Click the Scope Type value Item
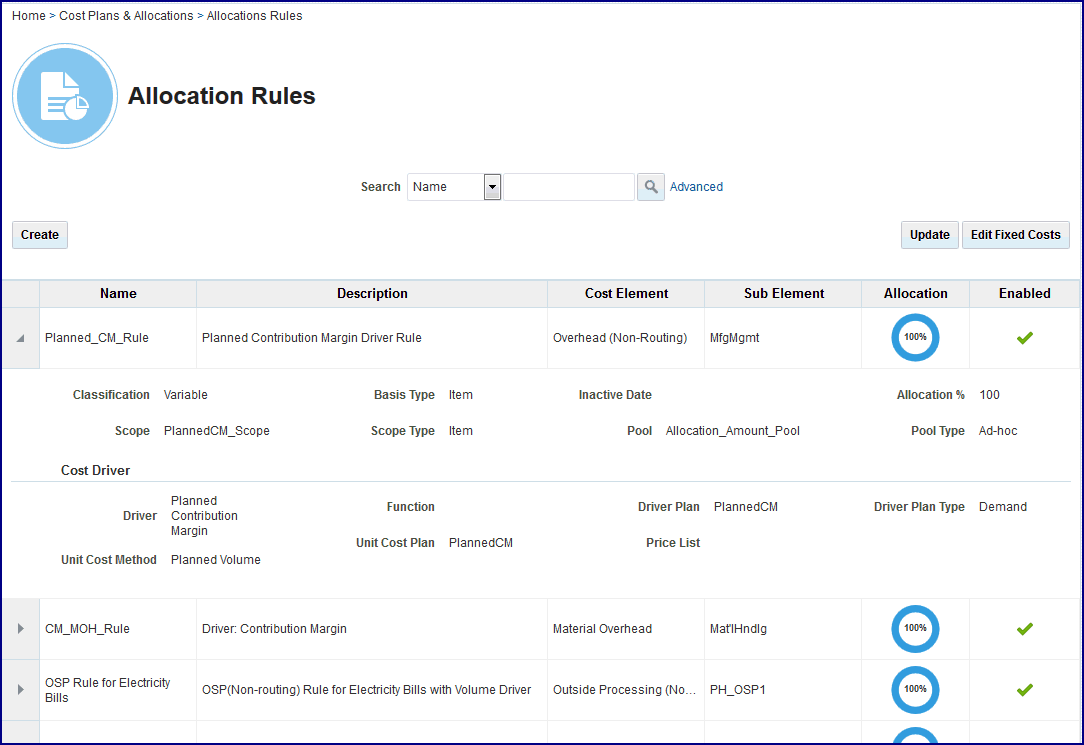Screen dimensions: 1084x745 (460, 431)
